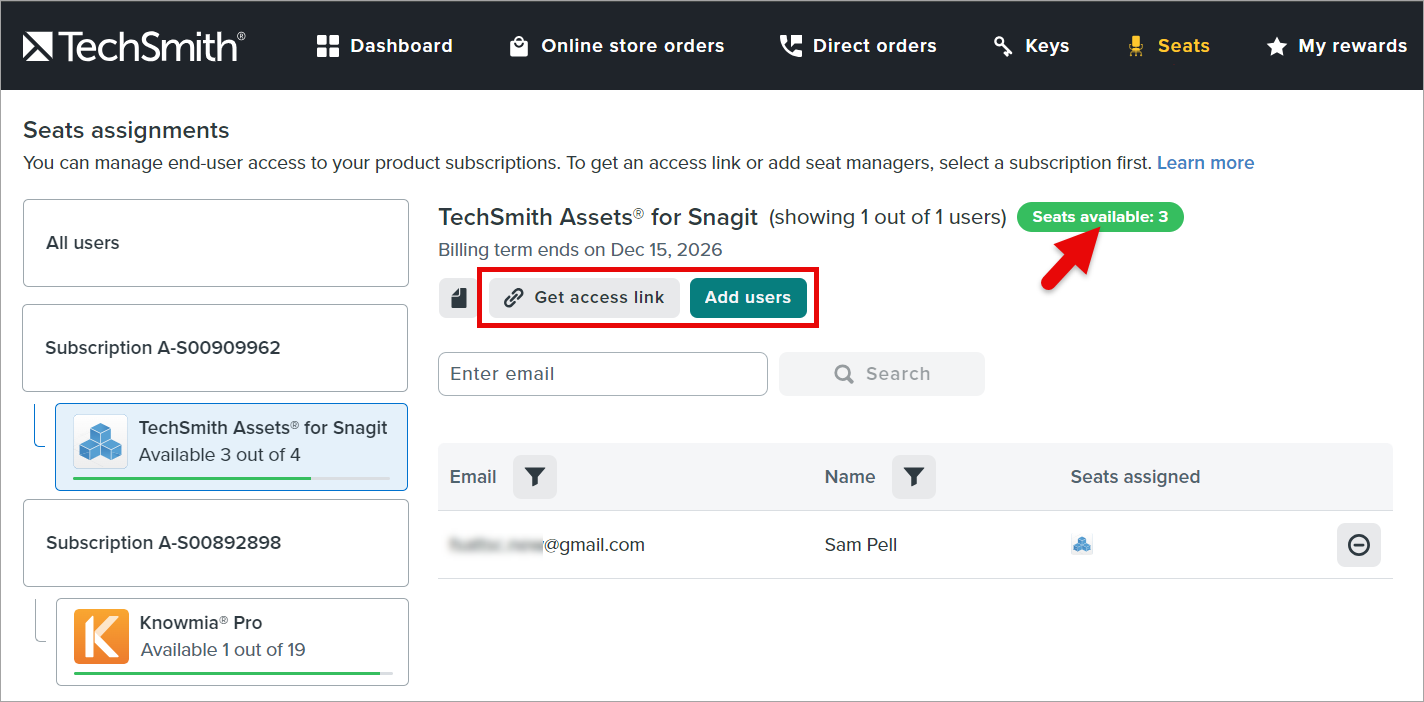1424x702 pixels.
Task: Select Knowmia Pro product
Action: (232, 642)
